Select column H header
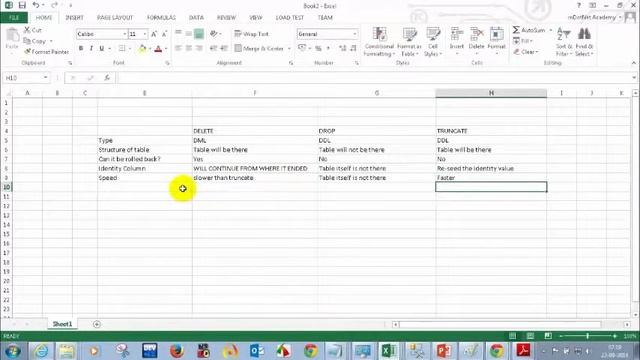 coord(491,93)
